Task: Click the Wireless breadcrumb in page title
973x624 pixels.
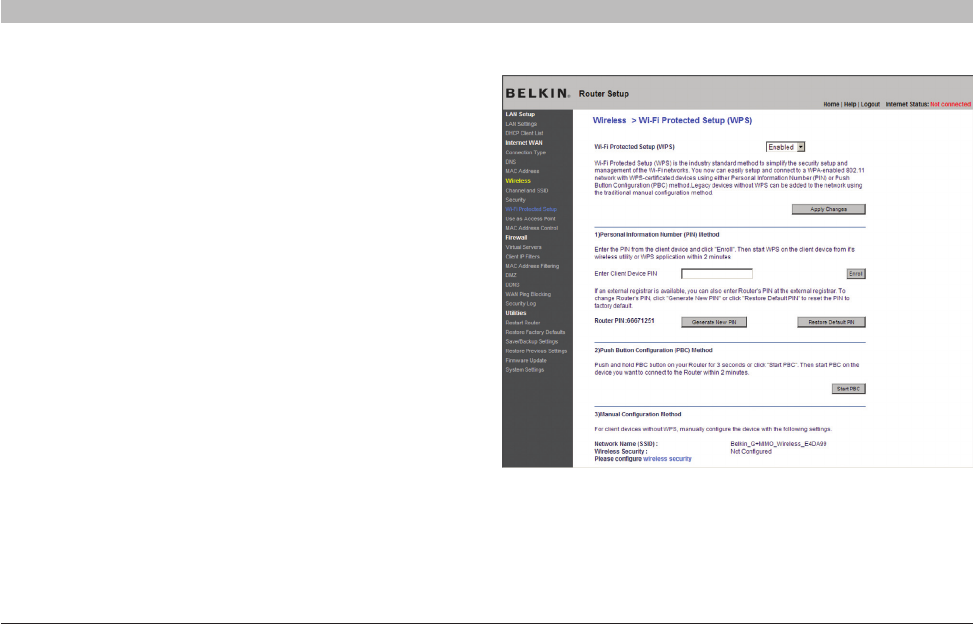Action: [609, 120]
